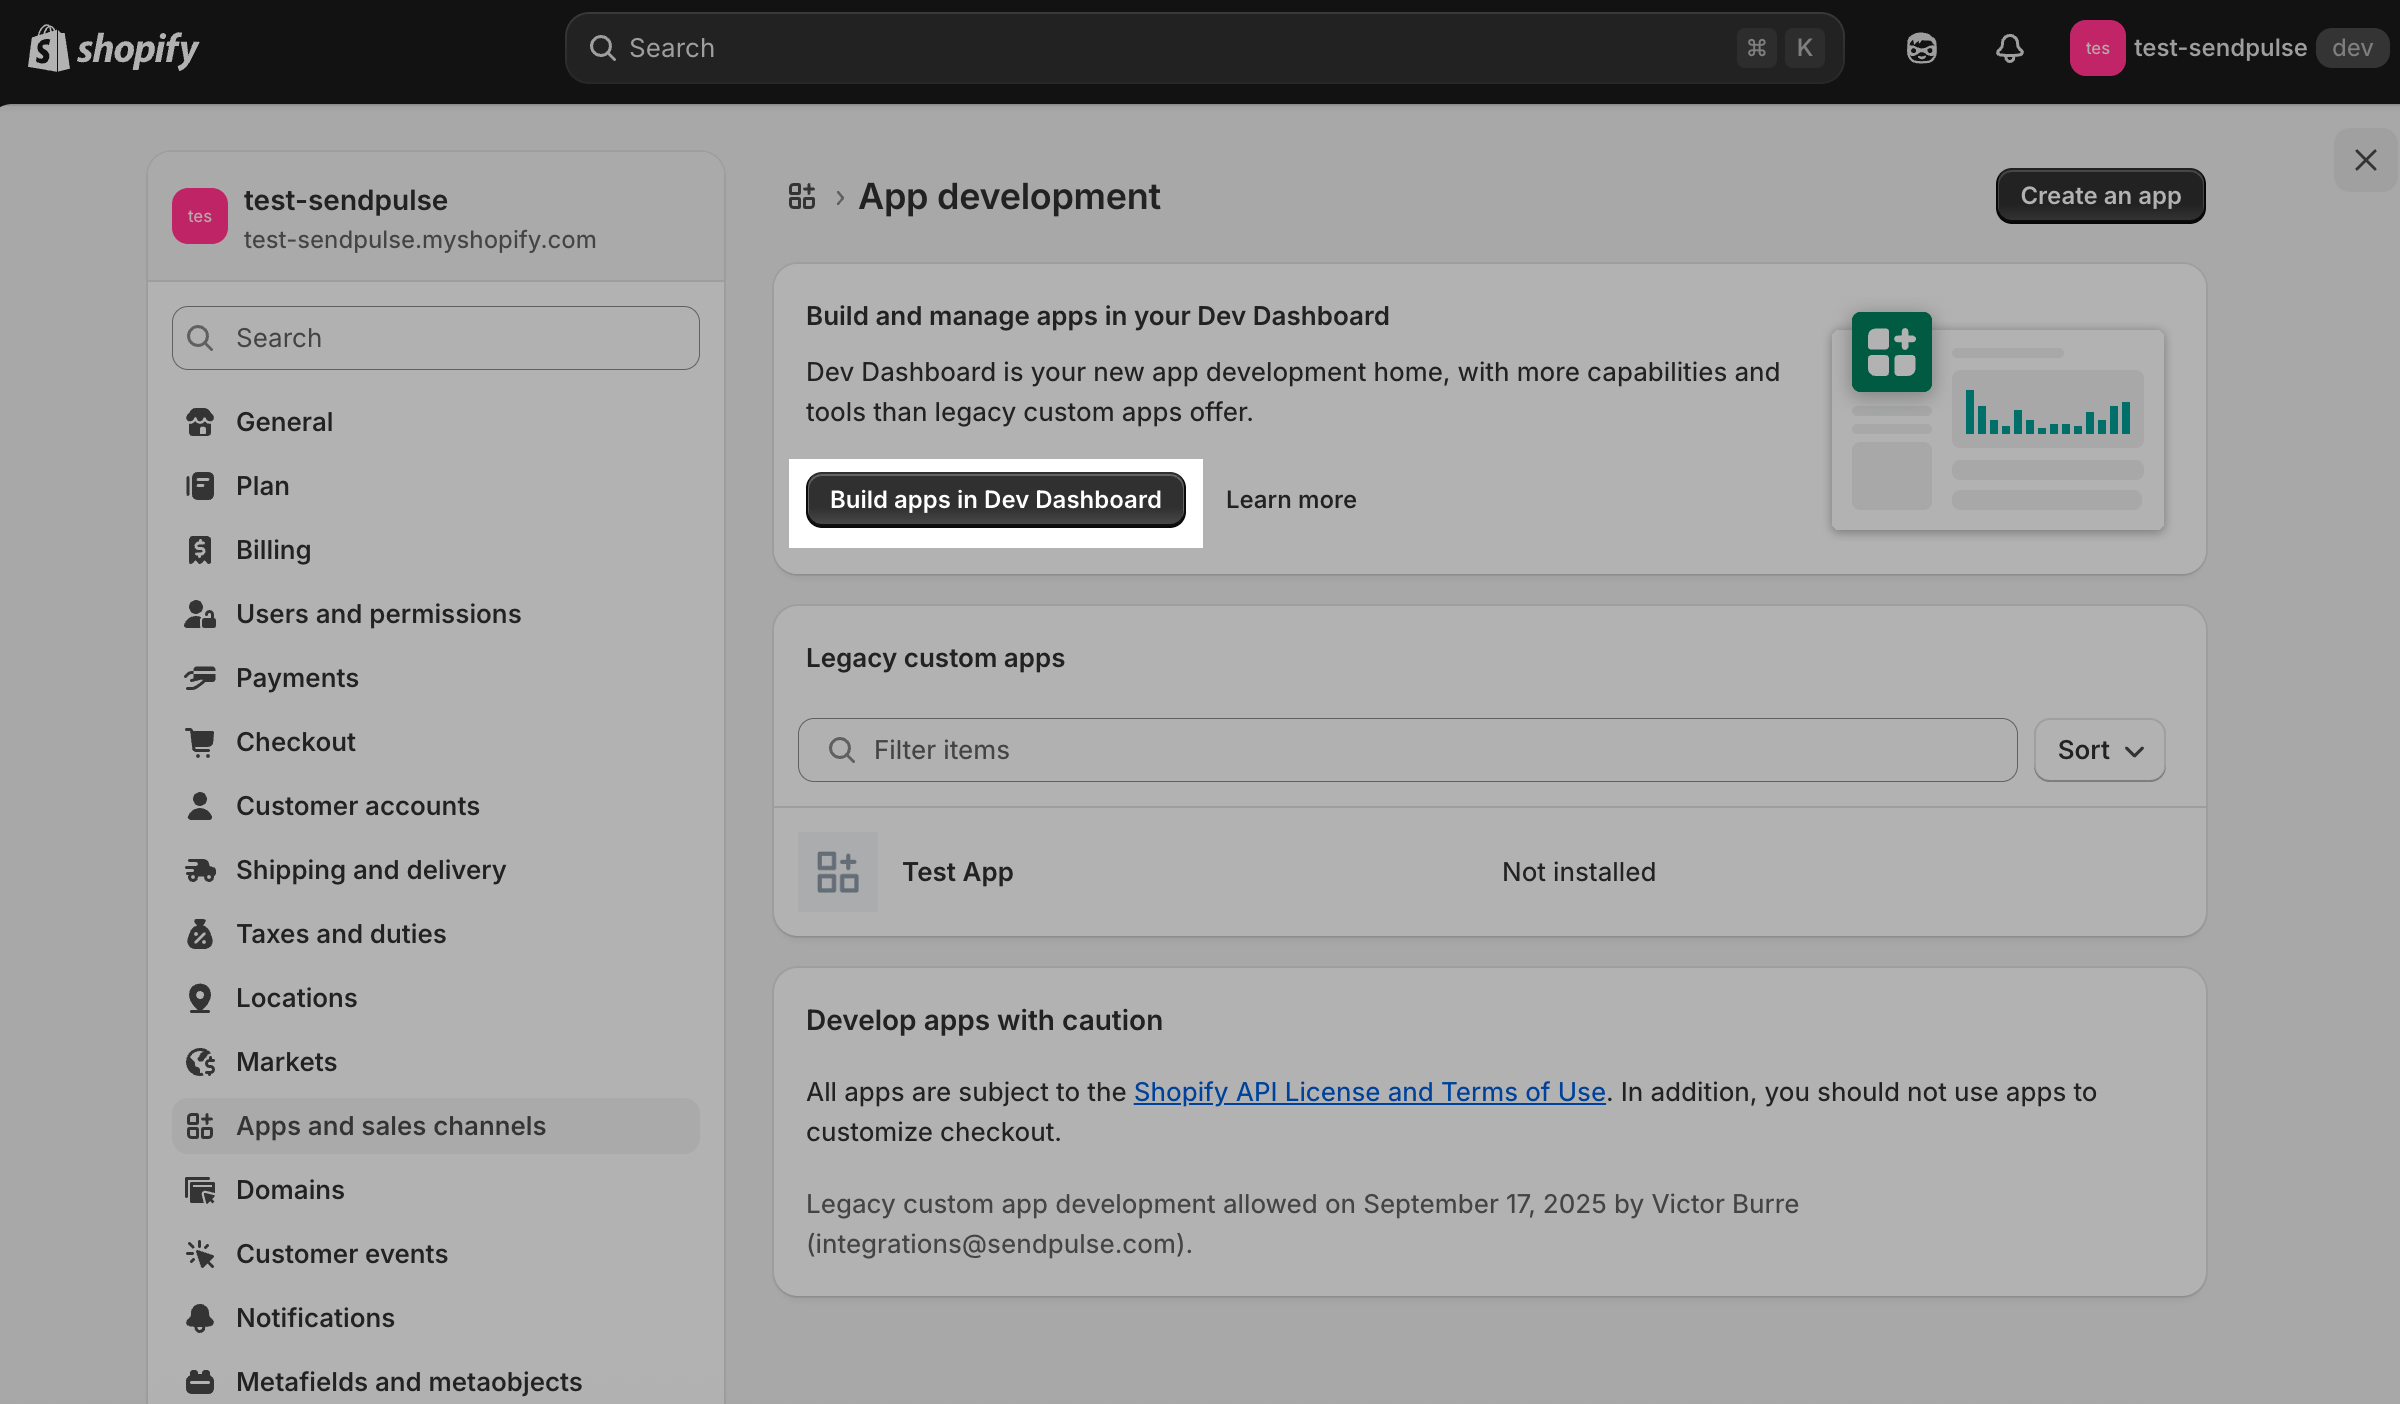Click the Shipping and delivery truck icon

200,870
